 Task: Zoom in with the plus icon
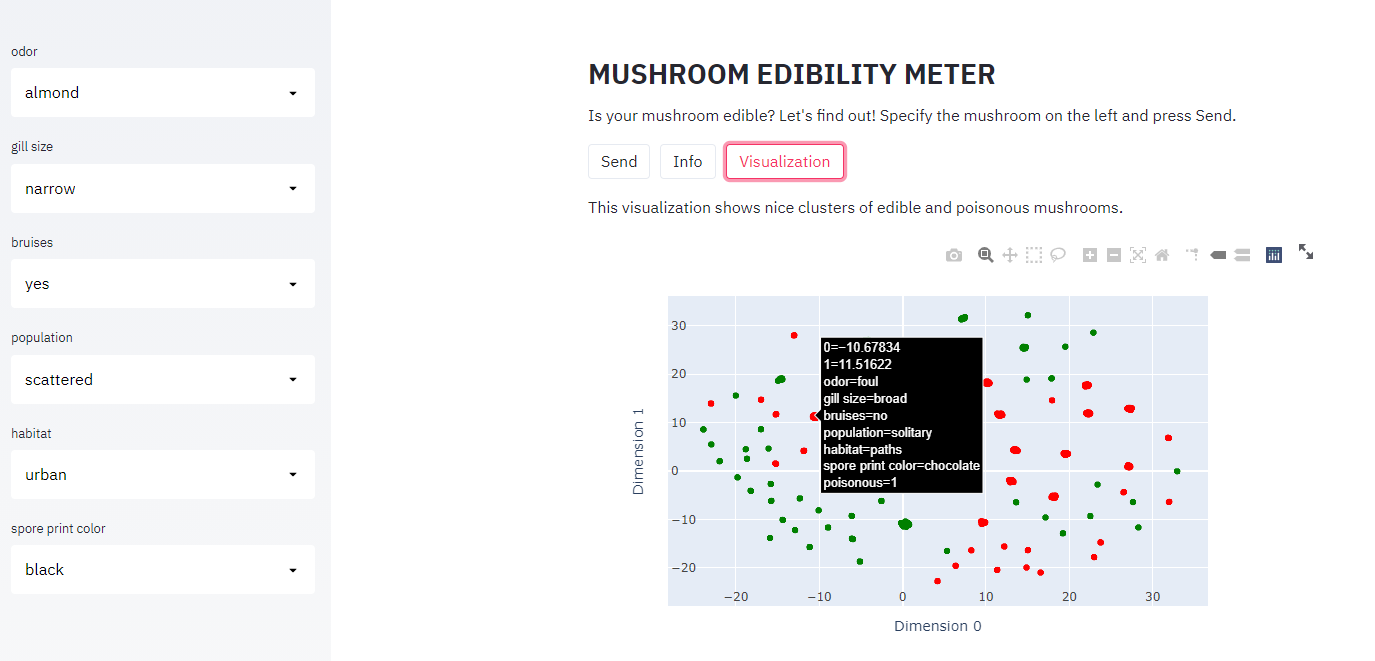point(1090,255)
